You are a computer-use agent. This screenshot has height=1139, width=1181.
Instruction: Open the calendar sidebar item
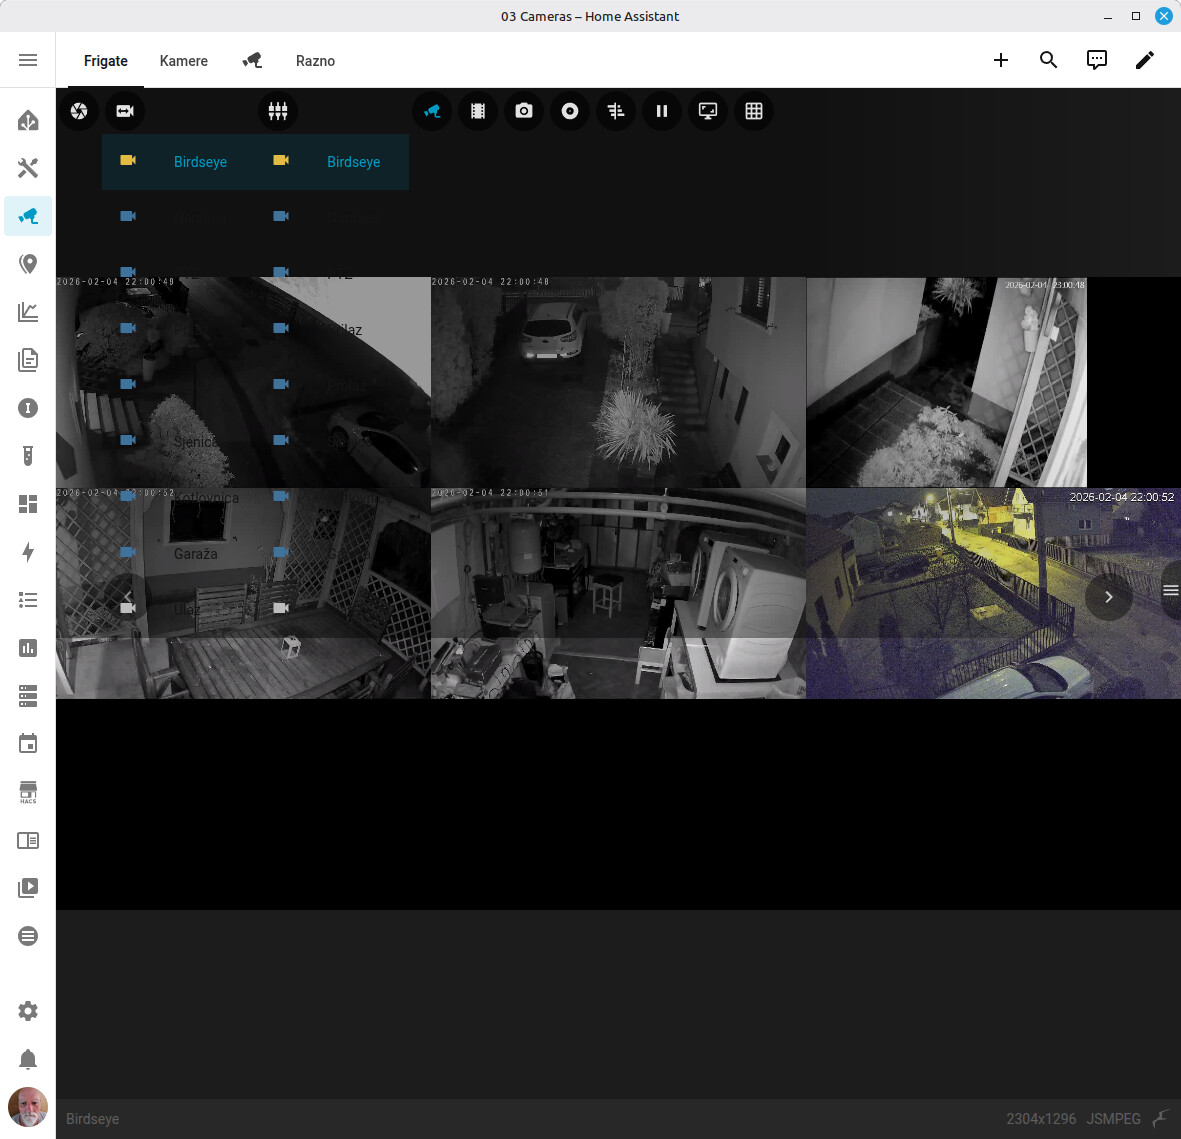(x=28, y=744)
